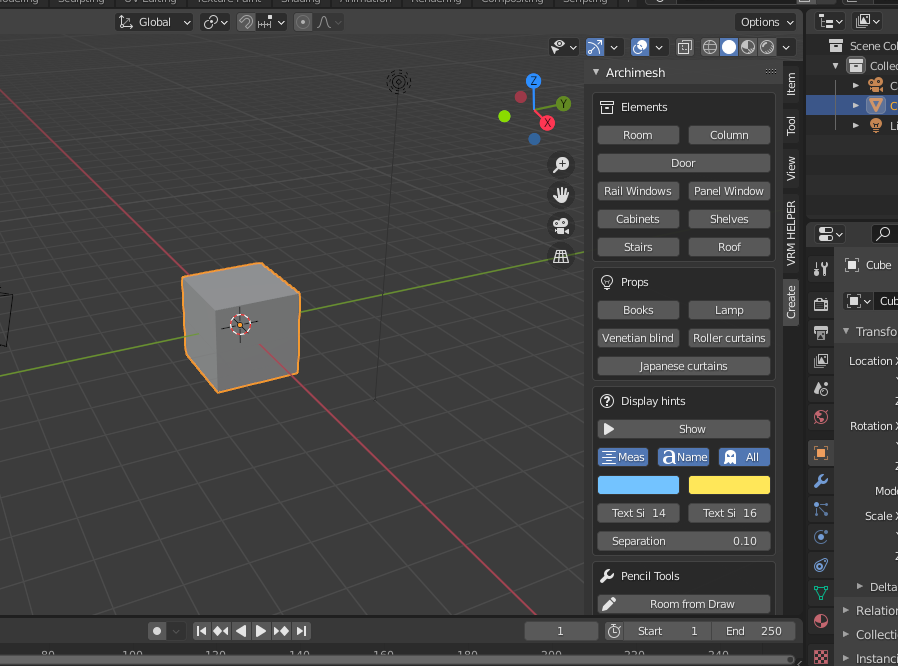Play animation in reverse
The image size is (898, 666).
click(x=241, y=631)
